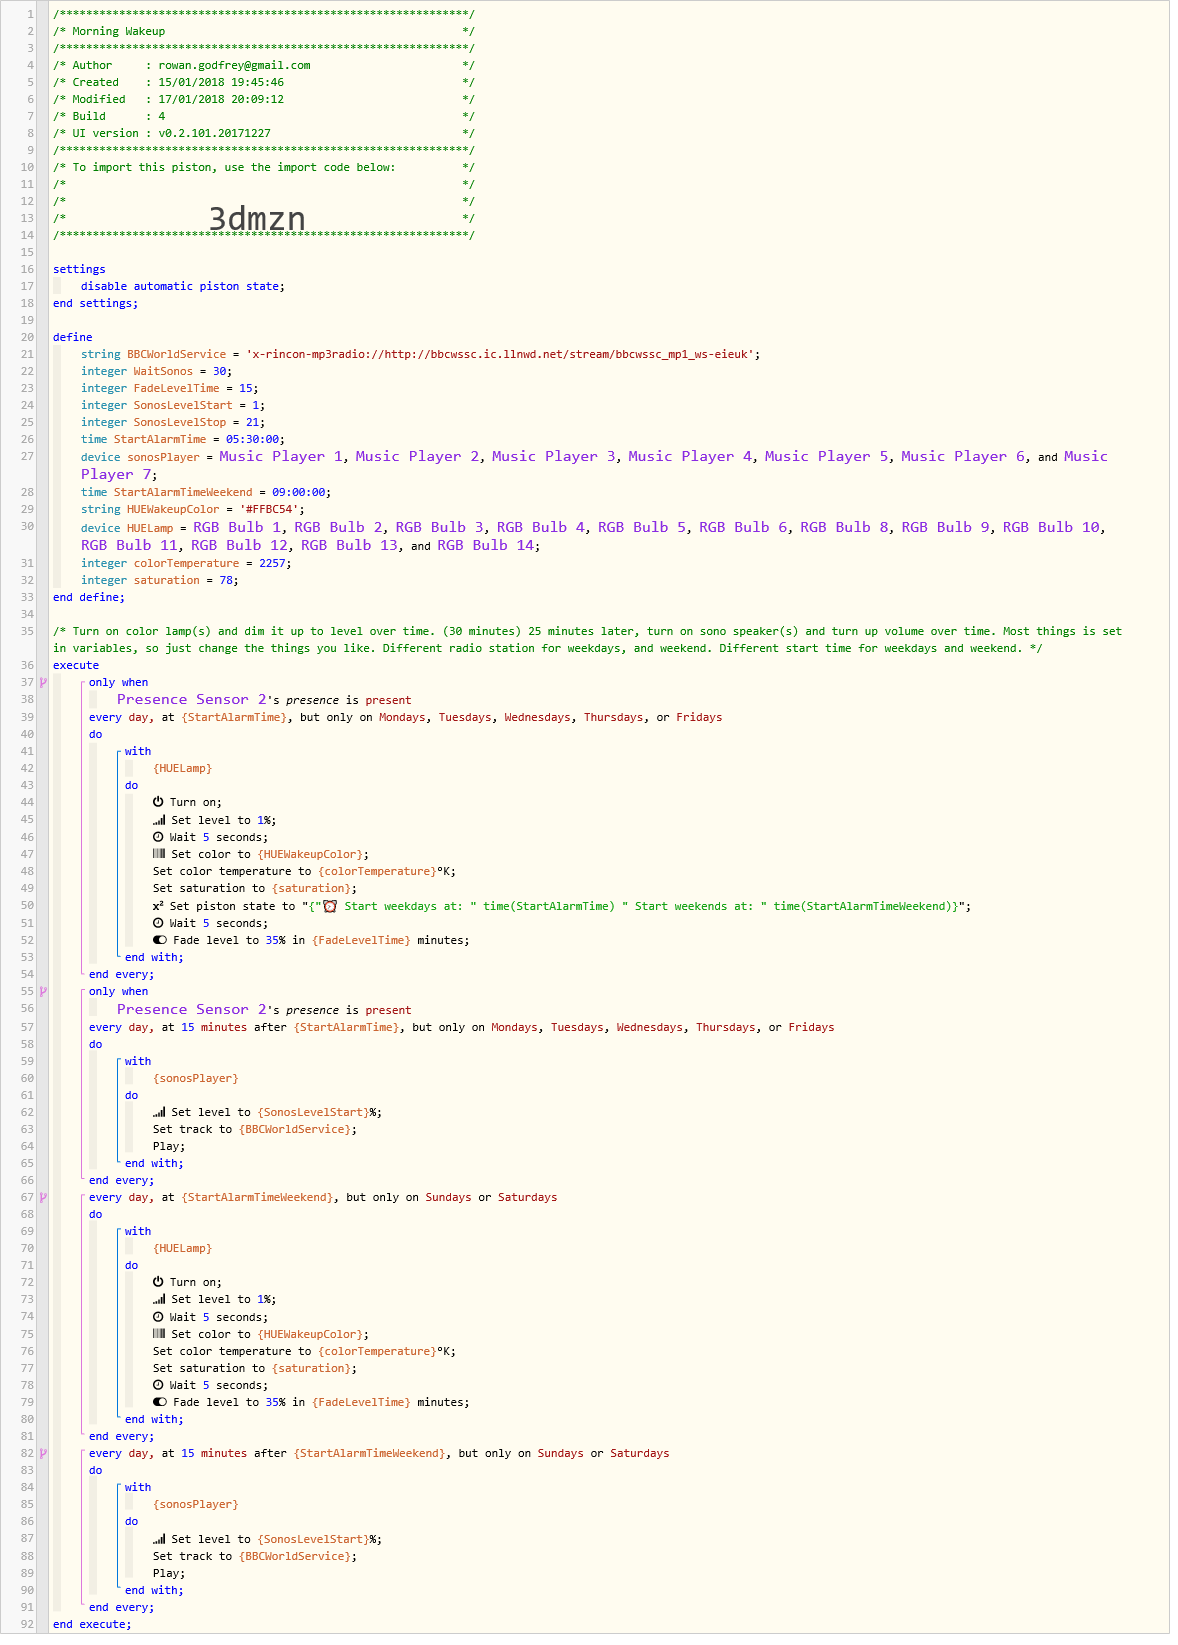The image size is (1178, 1645).
Task: Click the x-rincon-mp3radio stream URL value
Action: tap(502, 354)
